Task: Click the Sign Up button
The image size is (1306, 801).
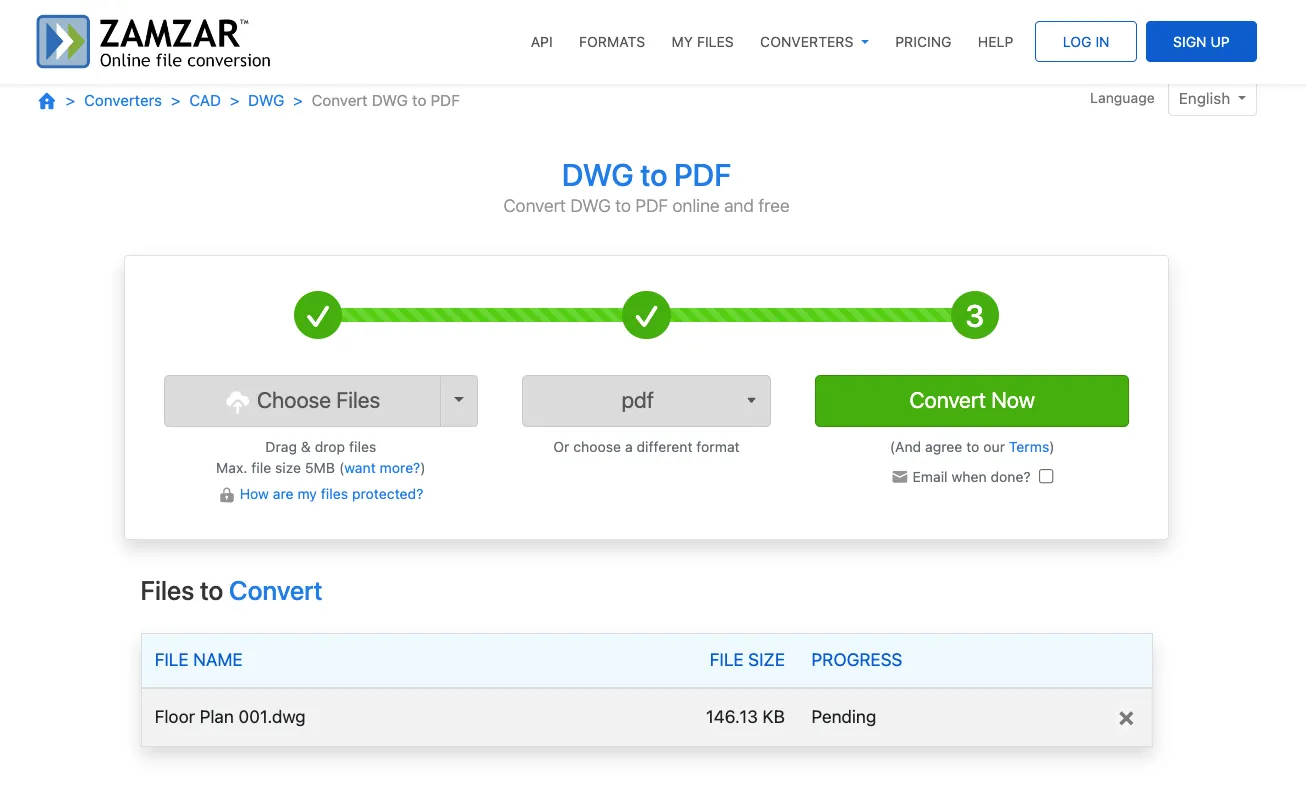Action: click(1201, 42)
